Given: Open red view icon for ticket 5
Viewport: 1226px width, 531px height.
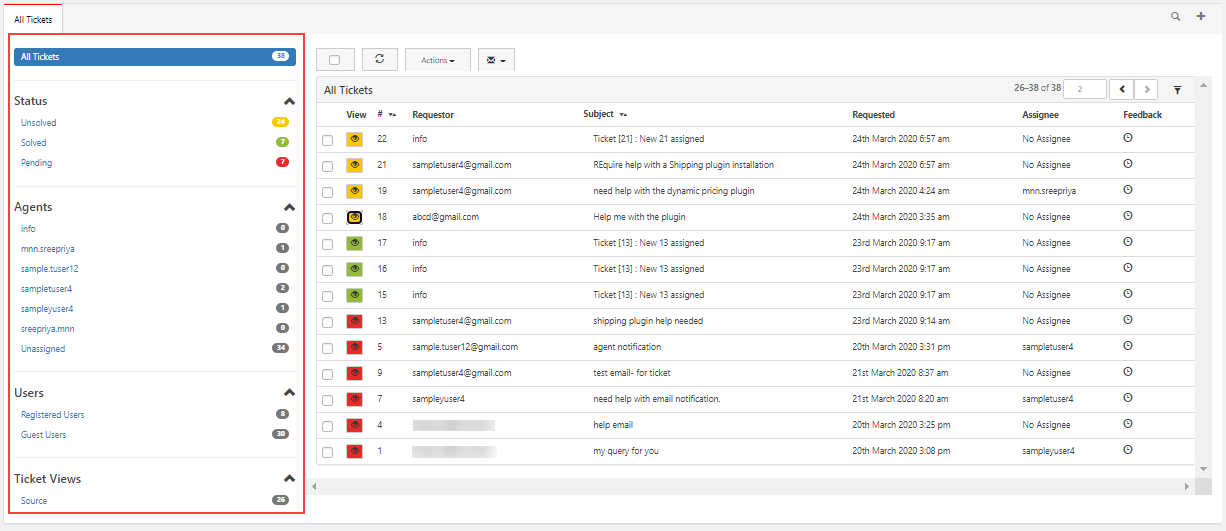Looking at the screenshot, I should pyautogui.click(x=354, y=347).
